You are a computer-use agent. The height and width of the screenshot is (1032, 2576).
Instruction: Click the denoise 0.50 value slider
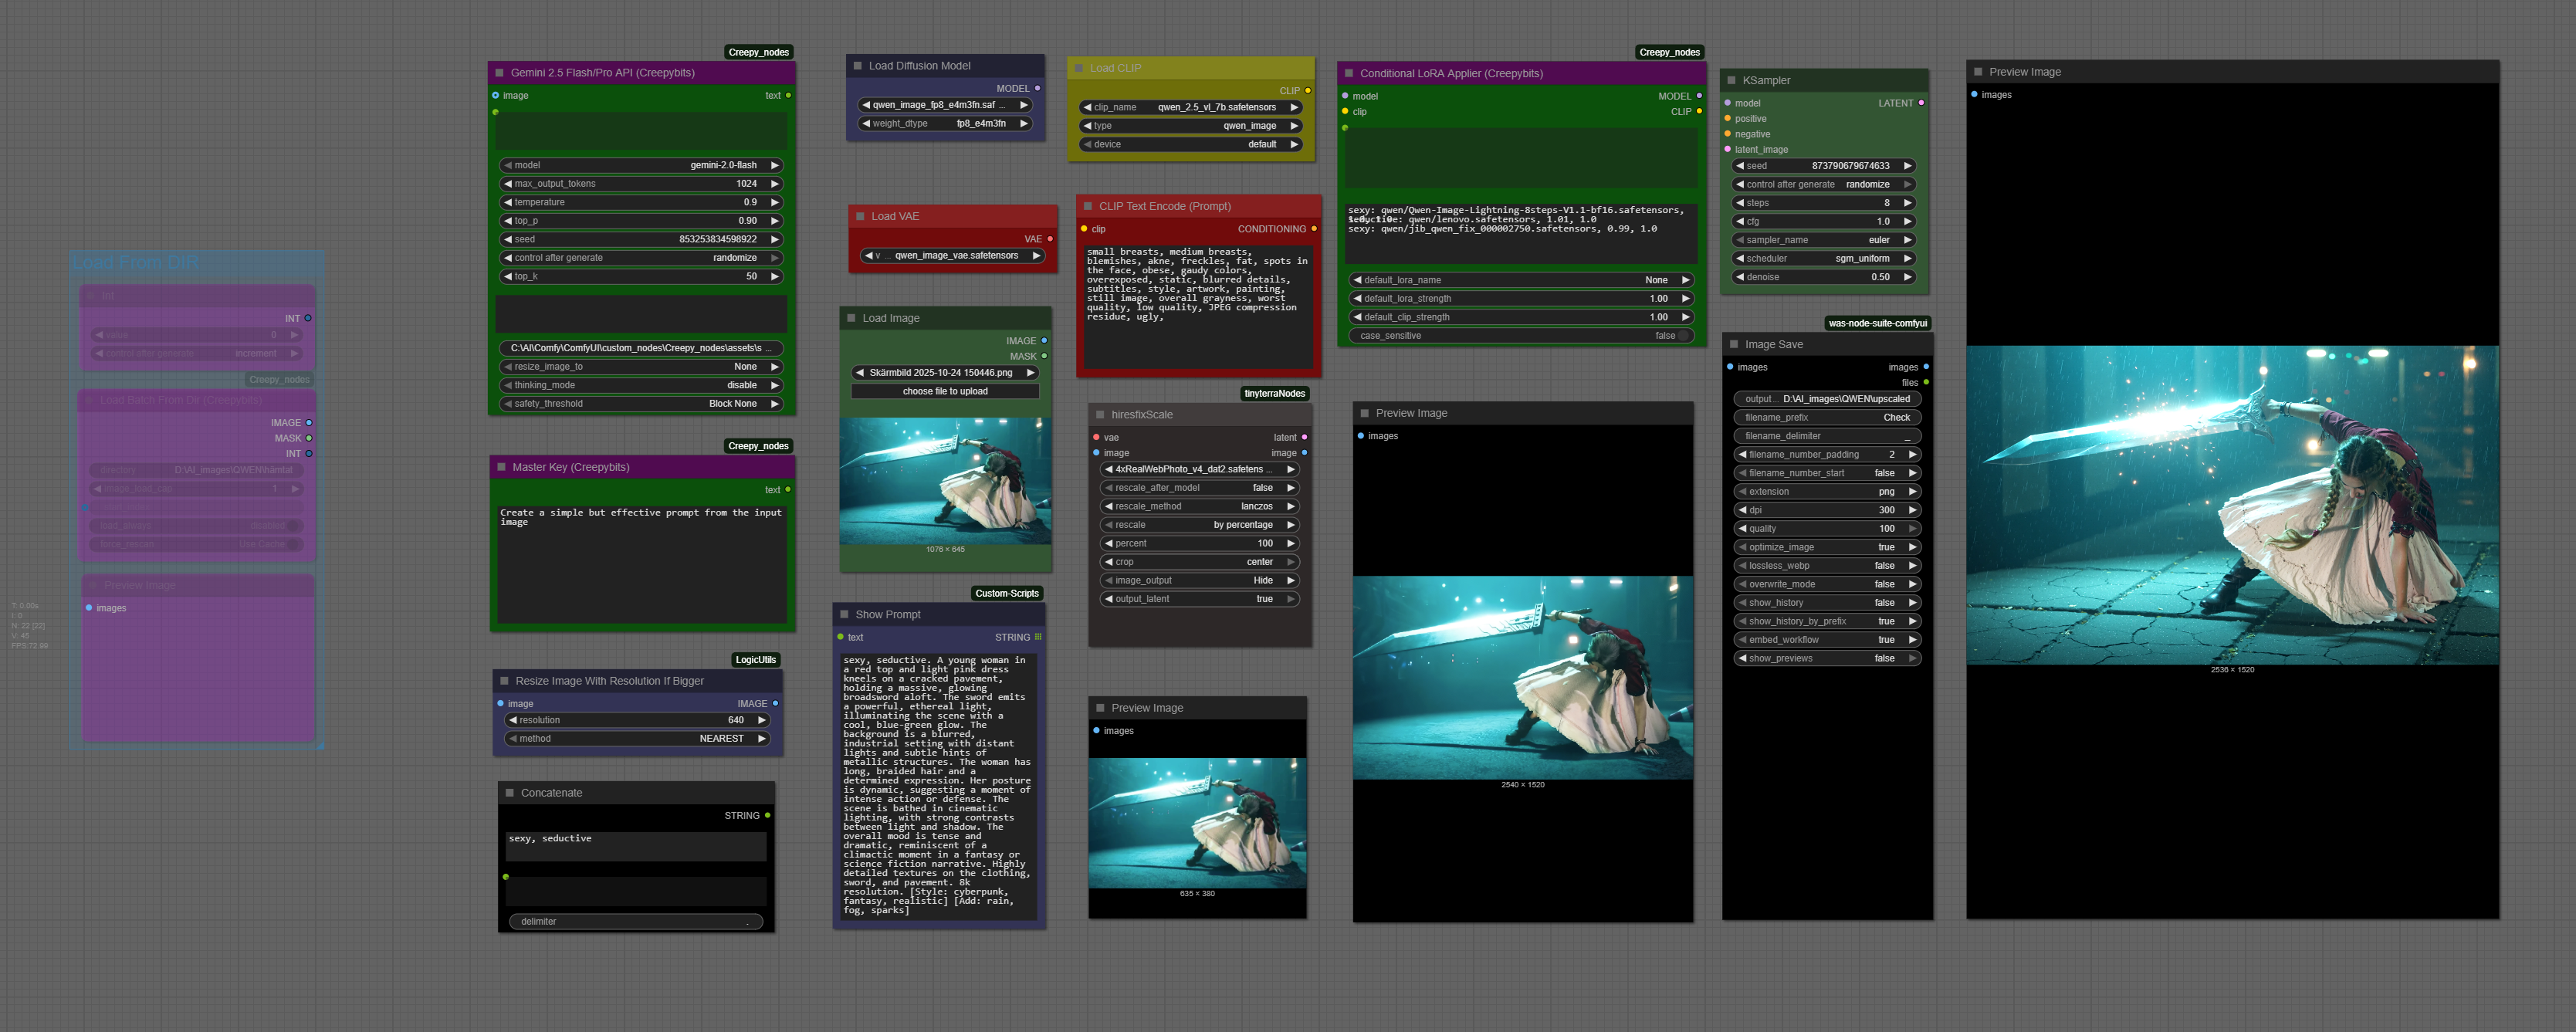click(1824, 277)
